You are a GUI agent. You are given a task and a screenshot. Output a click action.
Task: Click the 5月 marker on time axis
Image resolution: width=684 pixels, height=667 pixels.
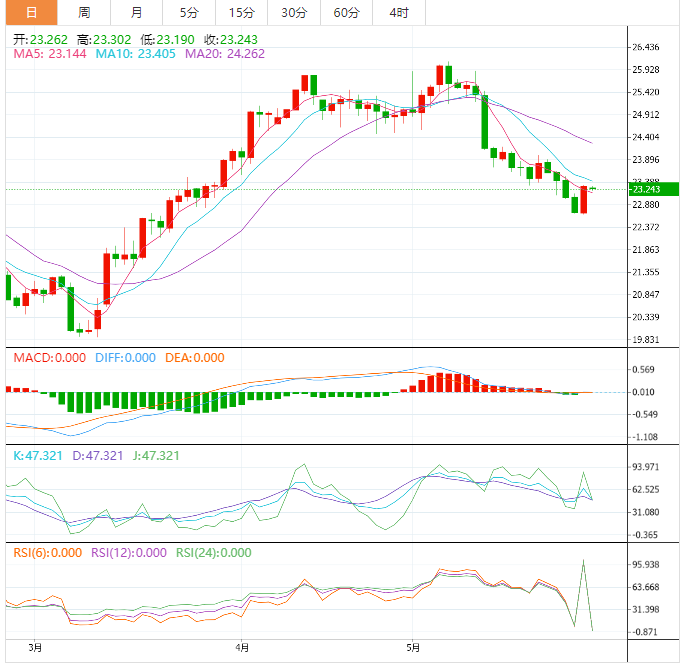411,649
